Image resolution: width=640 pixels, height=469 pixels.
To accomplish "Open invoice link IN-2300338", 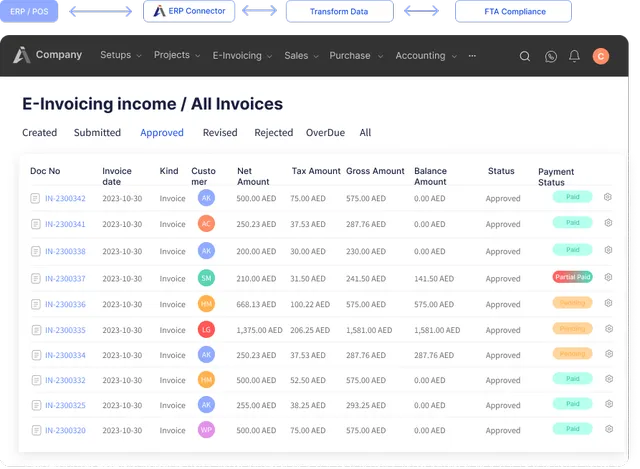I will 65,251.
